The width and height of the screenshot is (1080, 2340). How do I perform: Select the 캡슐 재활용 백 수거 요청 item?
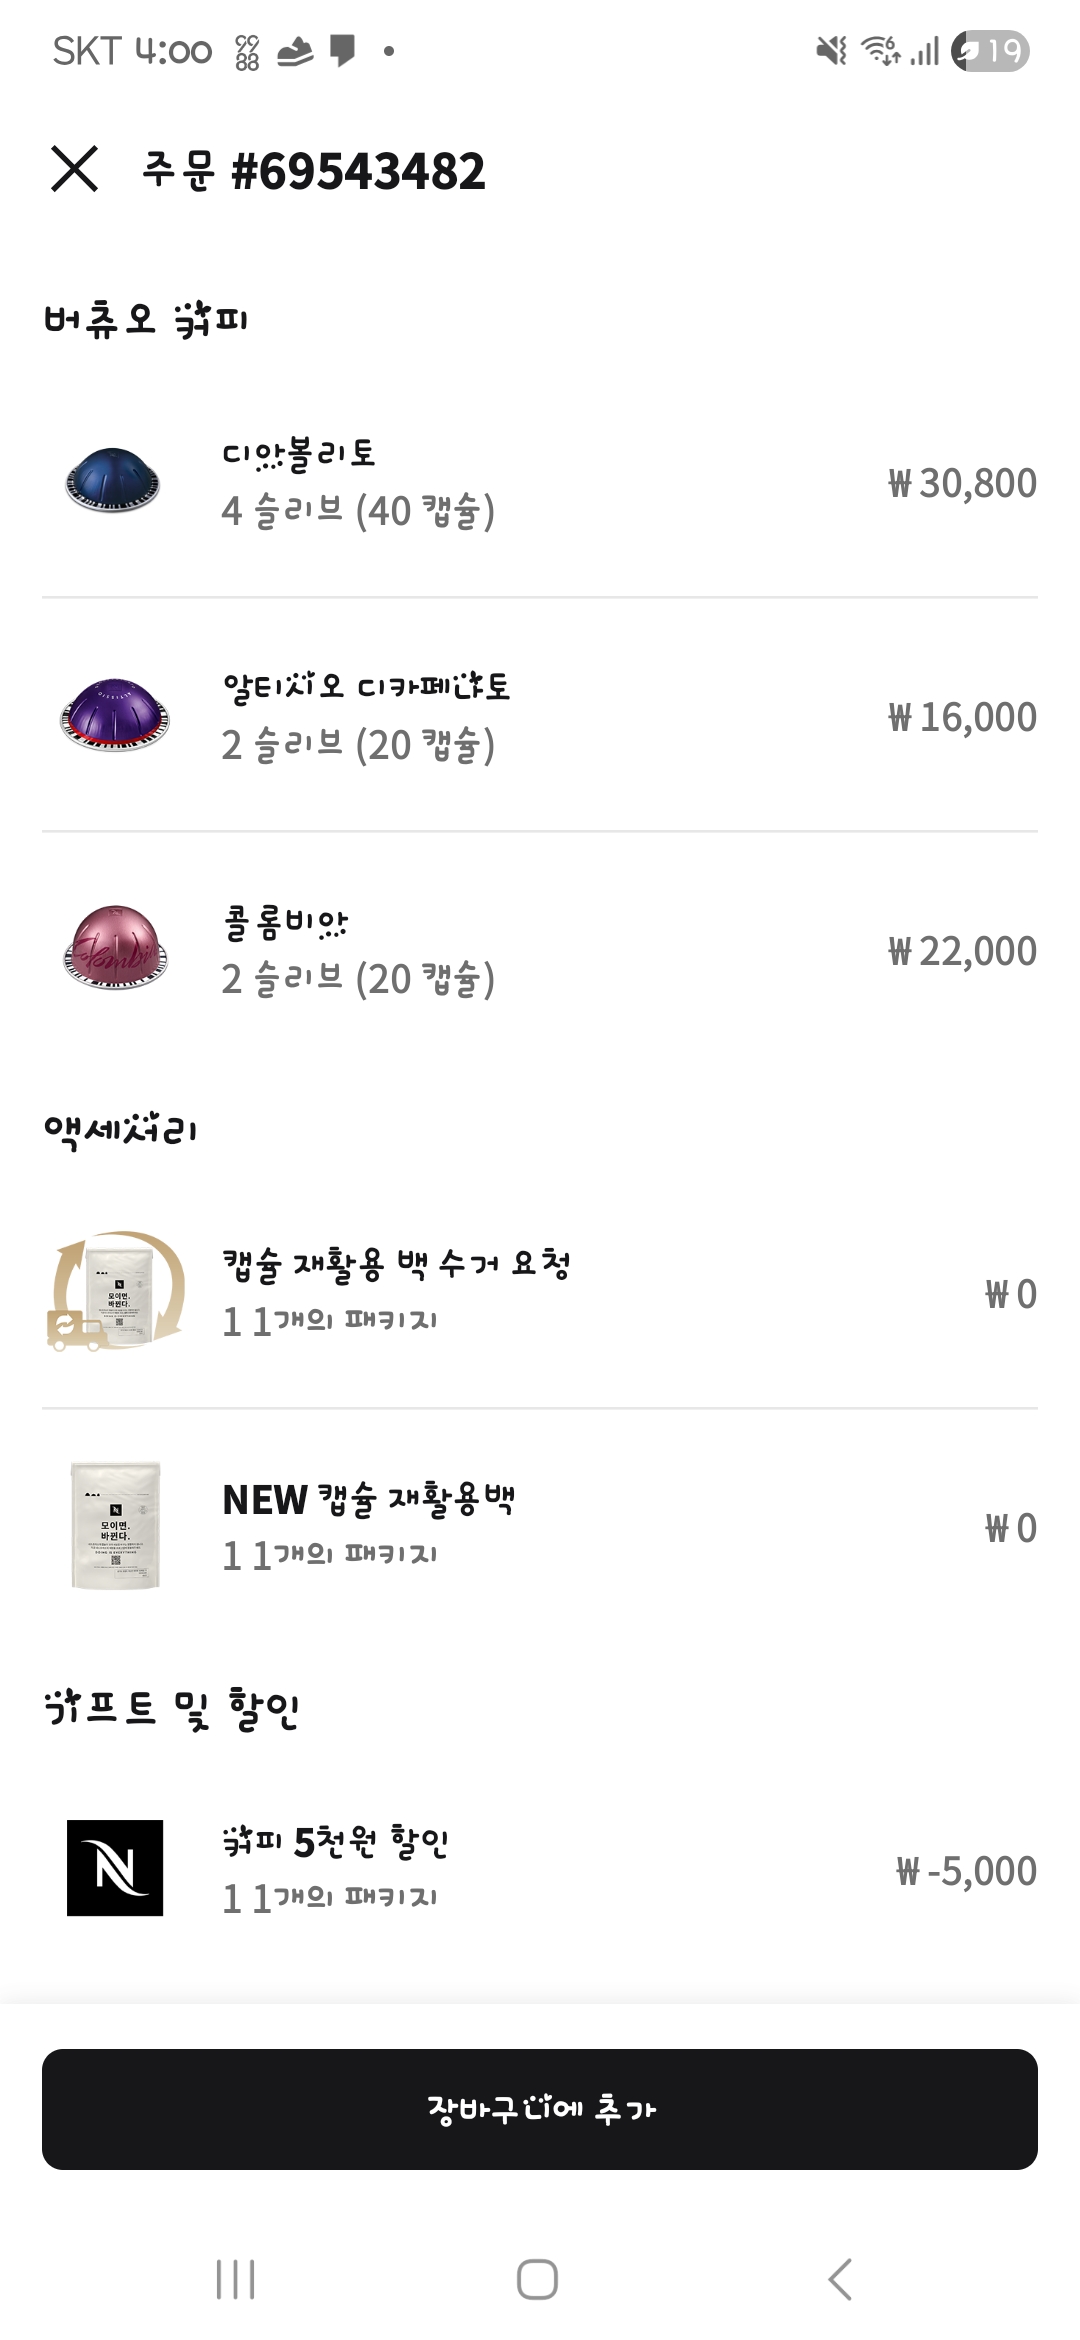click(396, 1264)
